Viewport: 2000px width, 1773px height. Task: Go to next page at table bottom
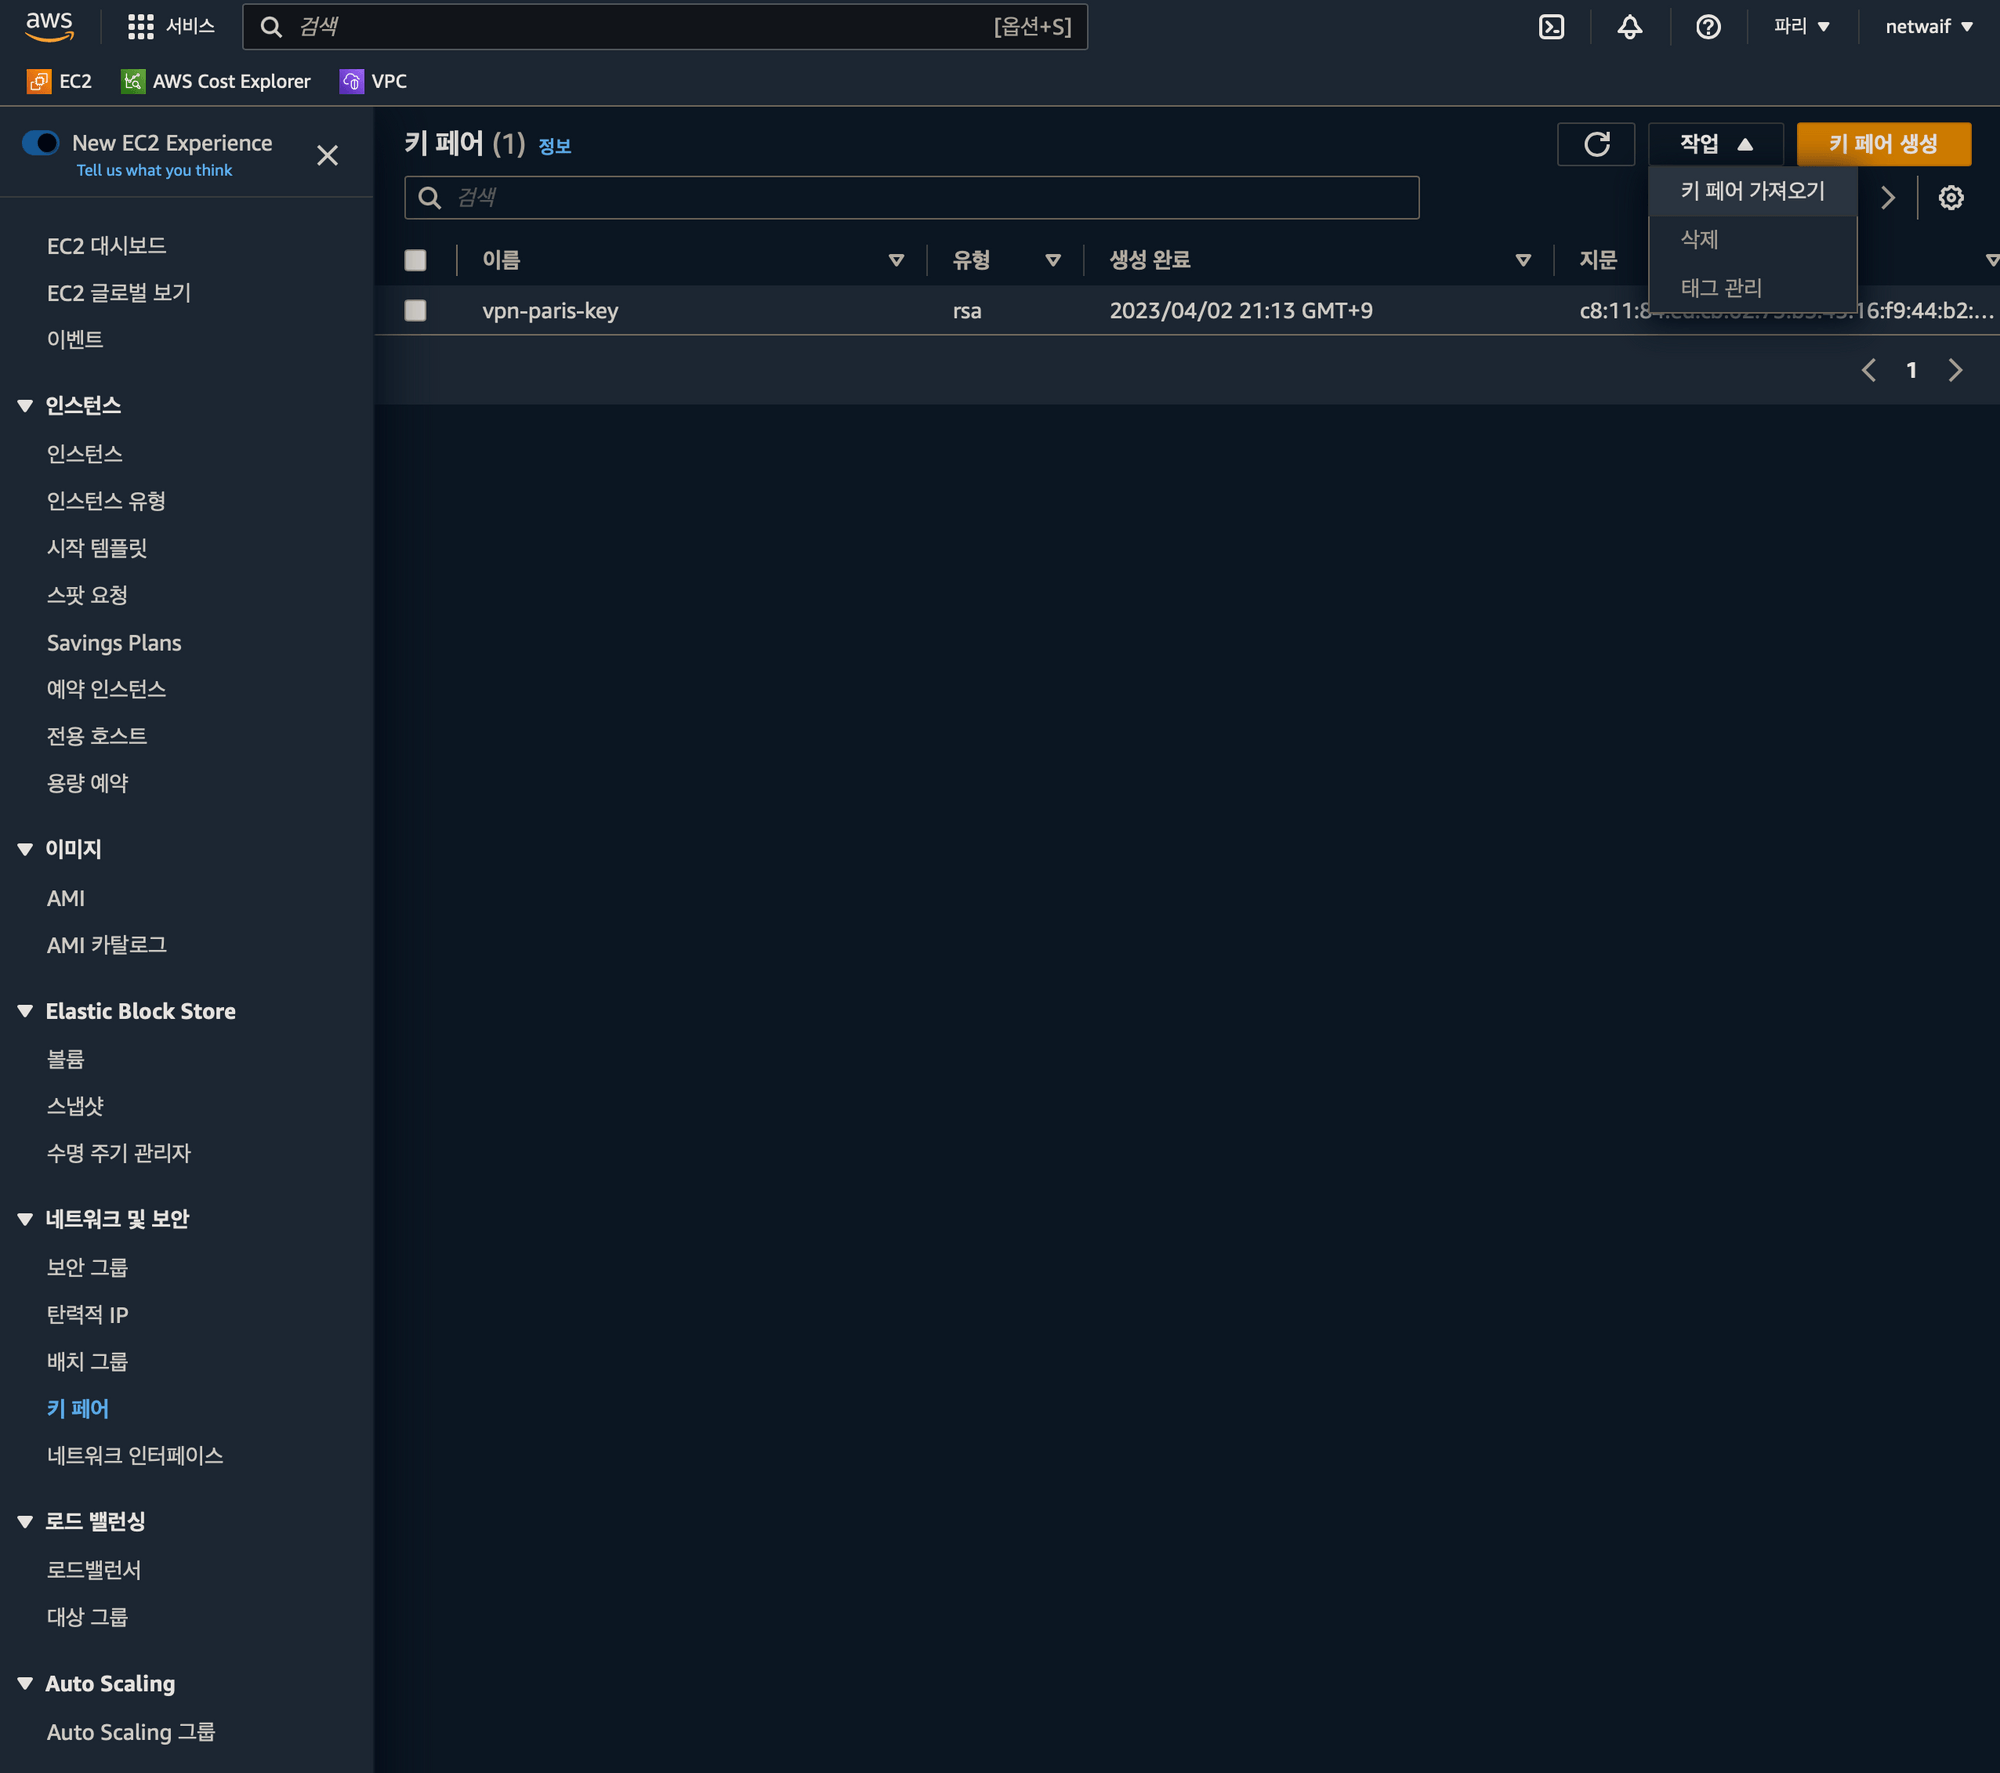click(1956, 370)
